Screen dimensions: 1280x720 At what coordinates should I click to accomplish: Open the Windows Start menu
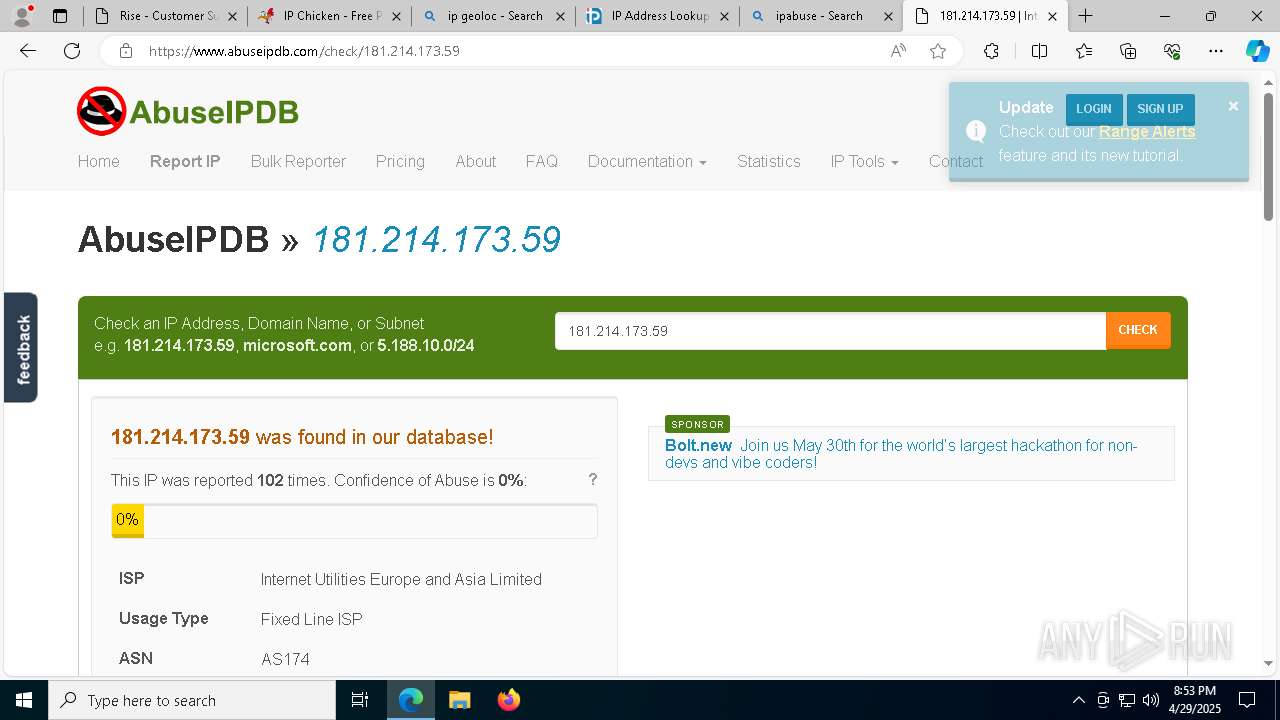24,700
